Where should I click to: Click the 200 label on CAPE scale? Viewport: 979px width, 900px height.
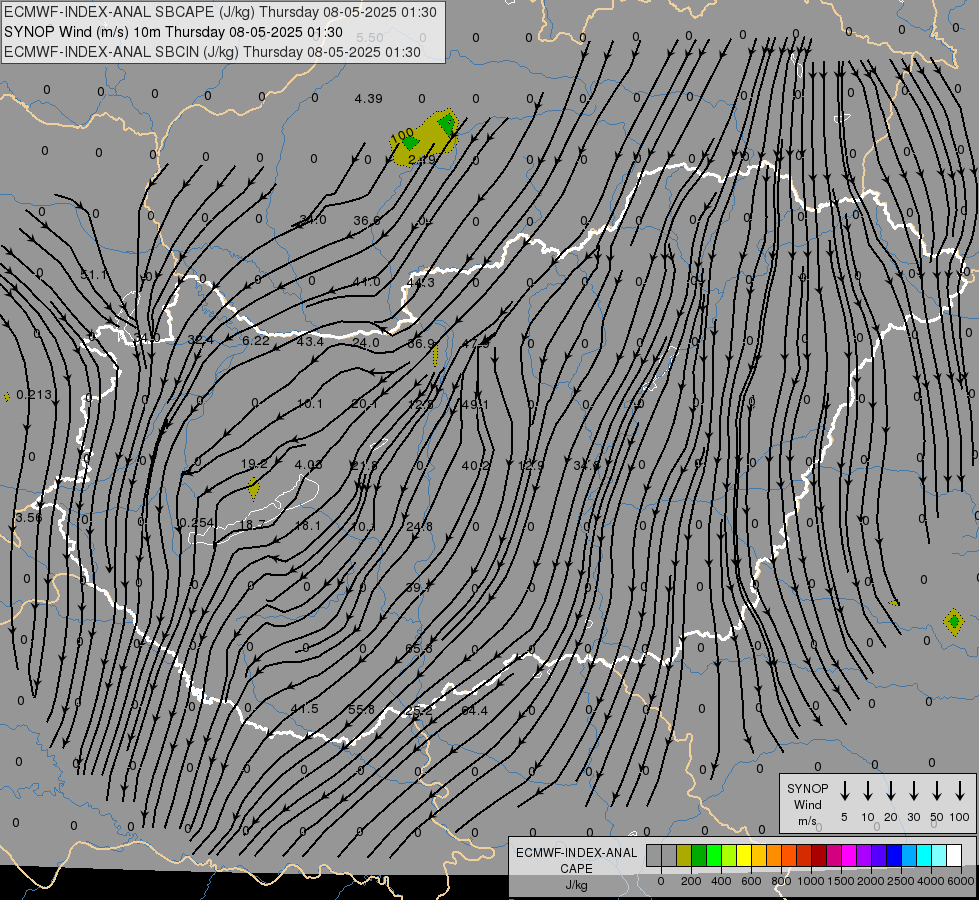click(x=691, y=881)
